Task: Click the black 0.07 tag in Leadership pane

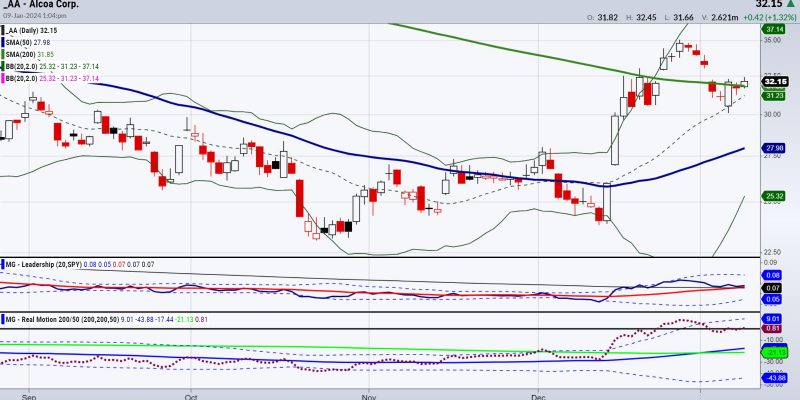Action: 771,288
